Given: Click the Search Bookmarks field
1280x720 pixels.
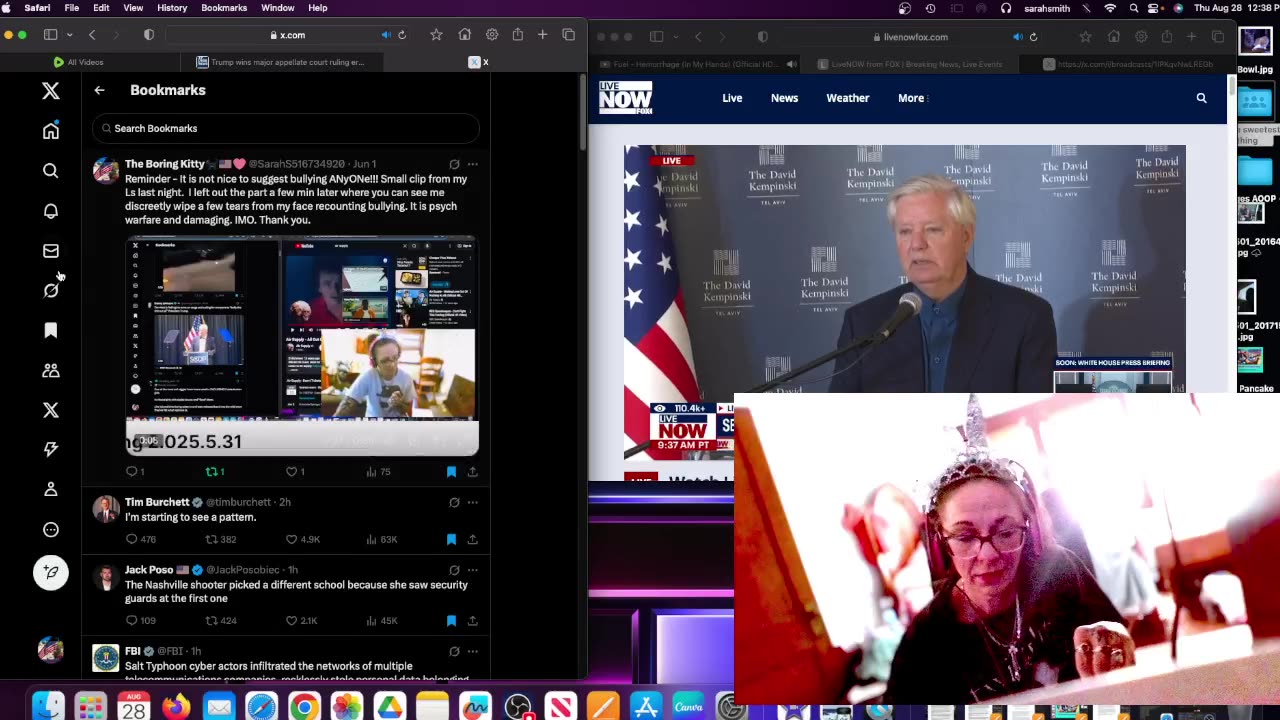Looking at the screenshot, I should [286, 128].
